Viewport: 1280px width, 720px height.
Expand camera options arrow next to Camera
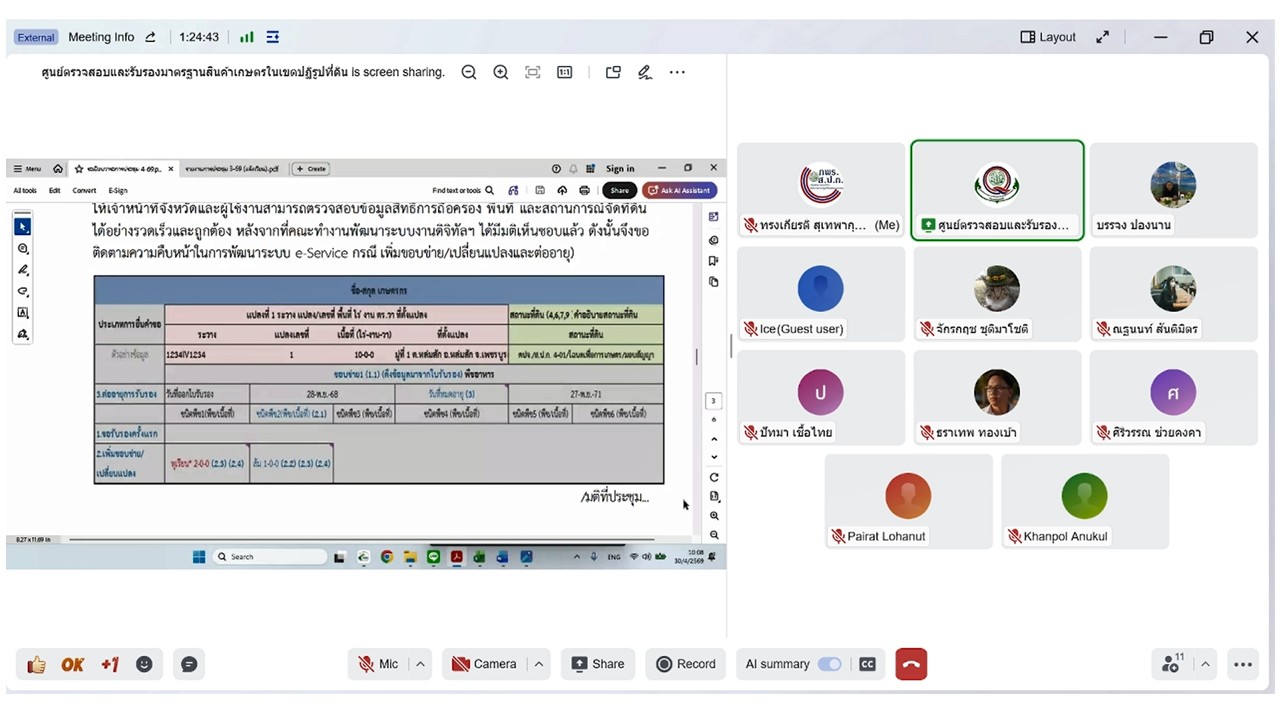(x=539, y=664)
